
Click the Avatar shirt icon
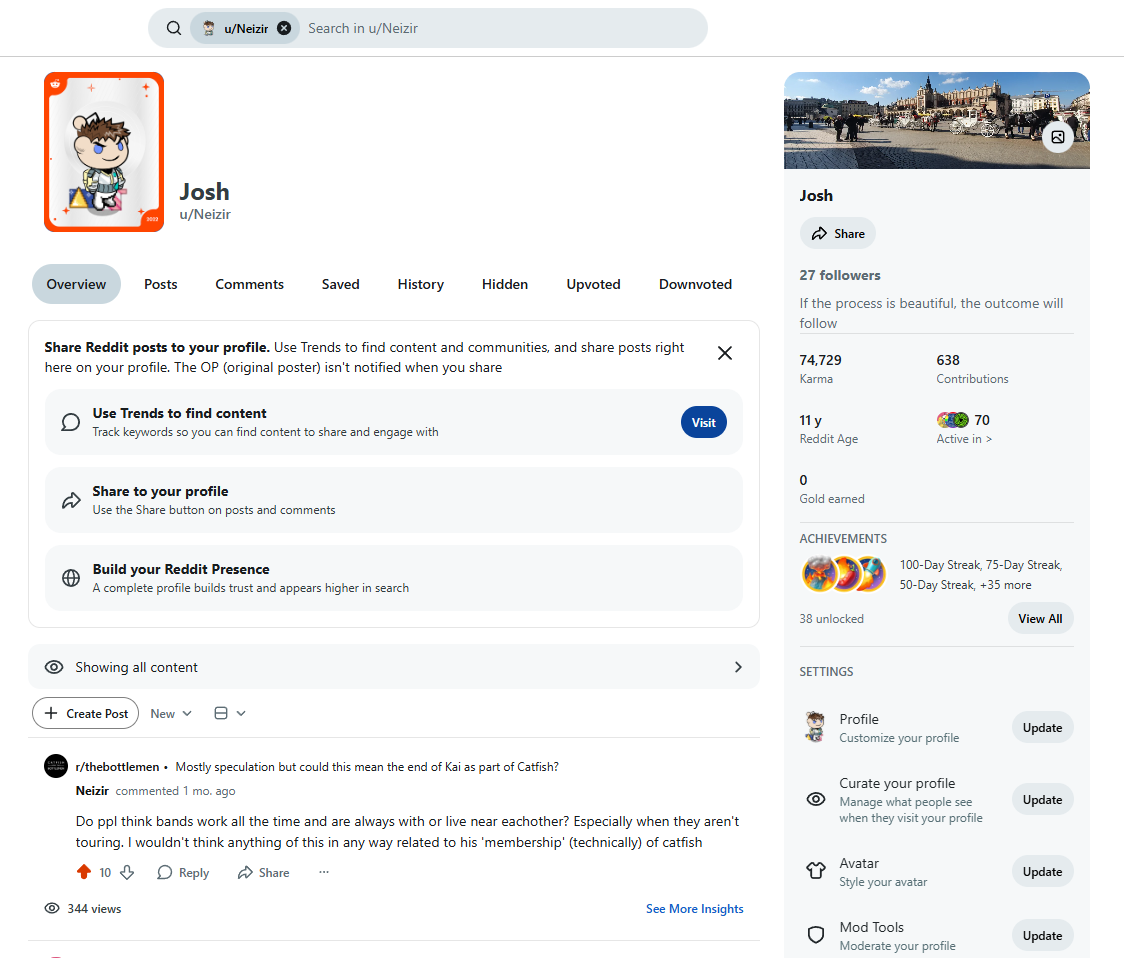(x=816, y=871)
